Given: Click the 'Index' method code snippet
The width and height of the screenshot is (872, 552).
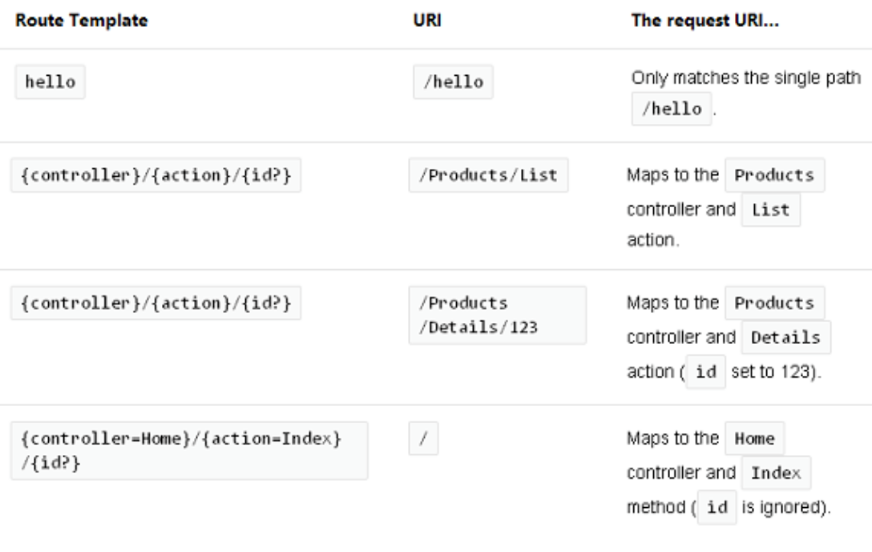Looking at the screenshot, I should [775, 472].
